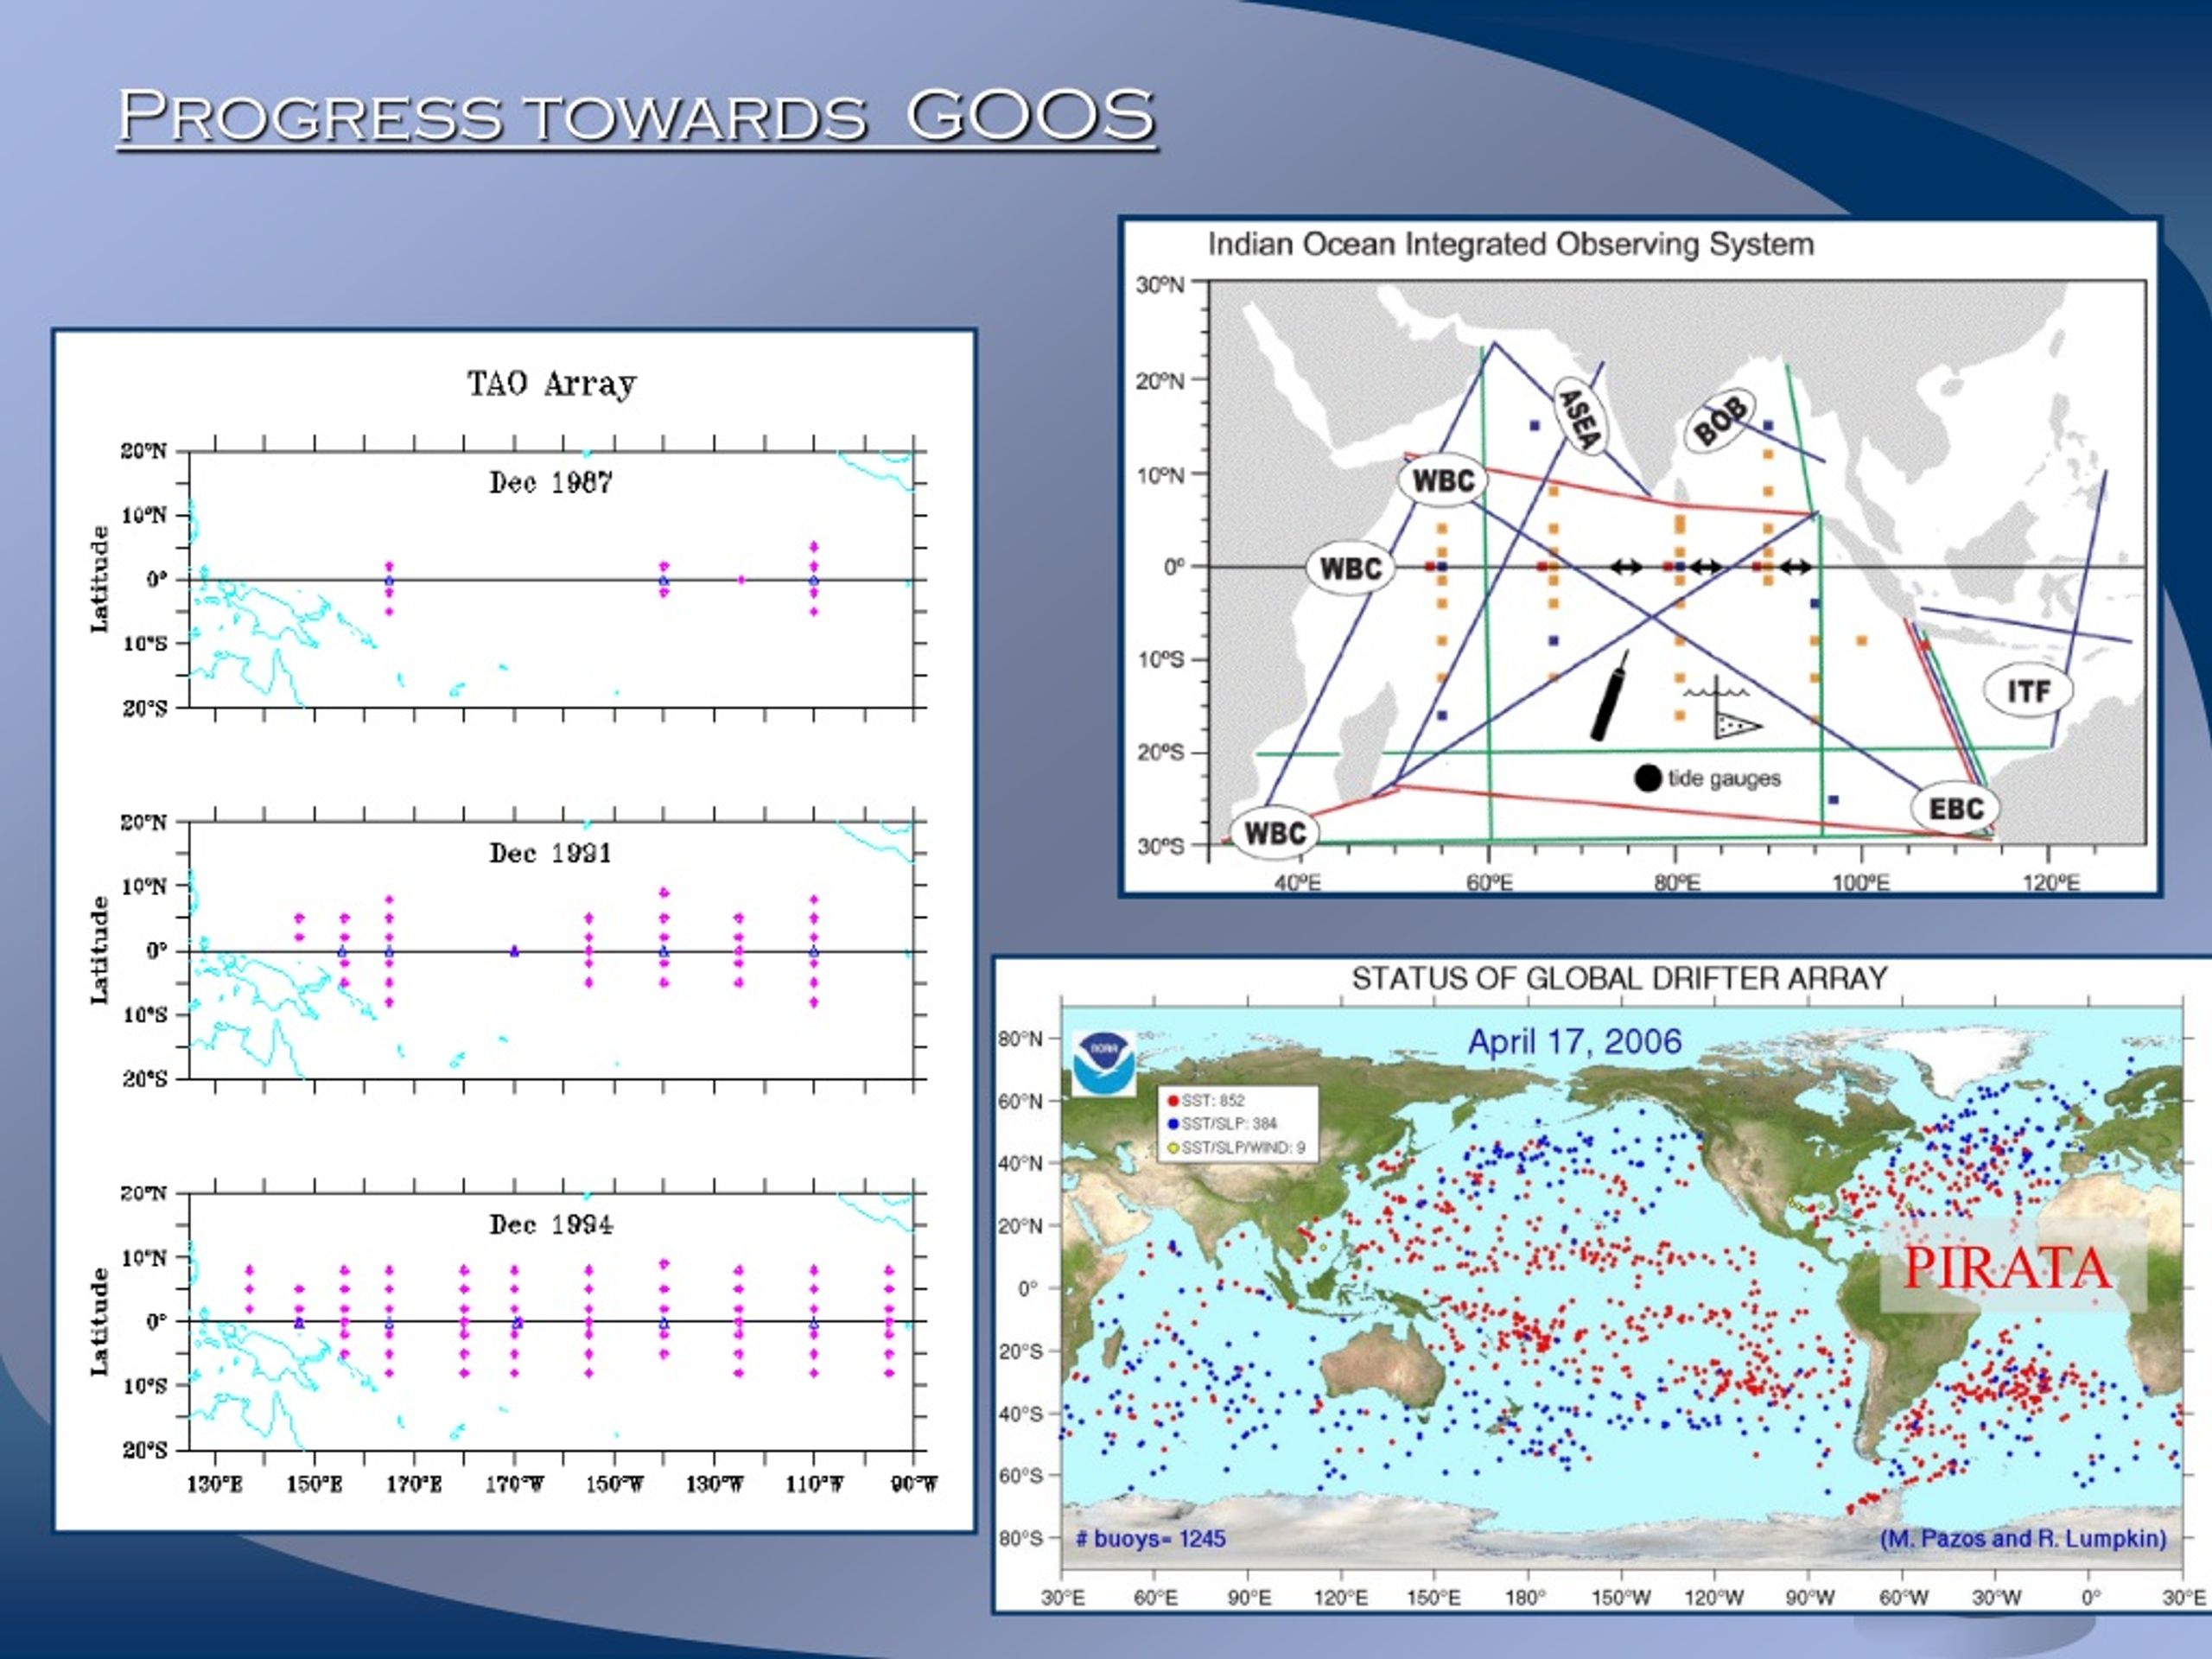Click the SST/SLP: 384 legend entry
The width and height of the screenshot is (2212, 1659).
pos(1222,1124)
